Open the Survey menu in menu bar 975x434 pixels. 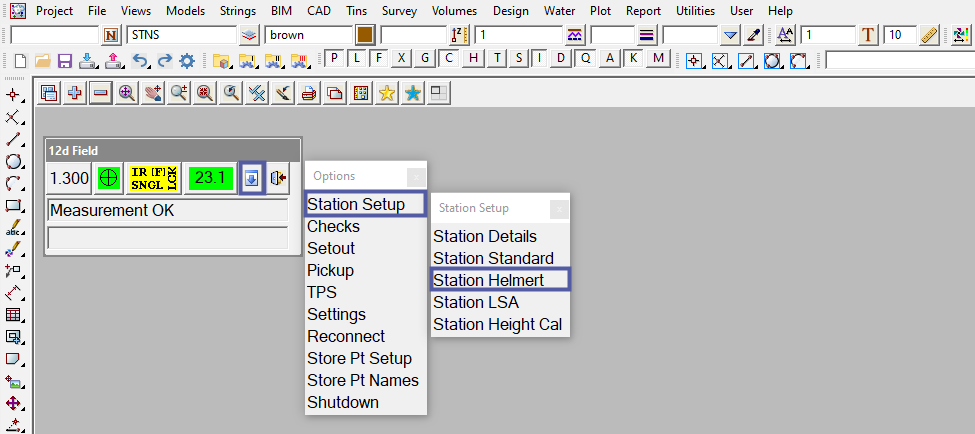coord(399,10)
